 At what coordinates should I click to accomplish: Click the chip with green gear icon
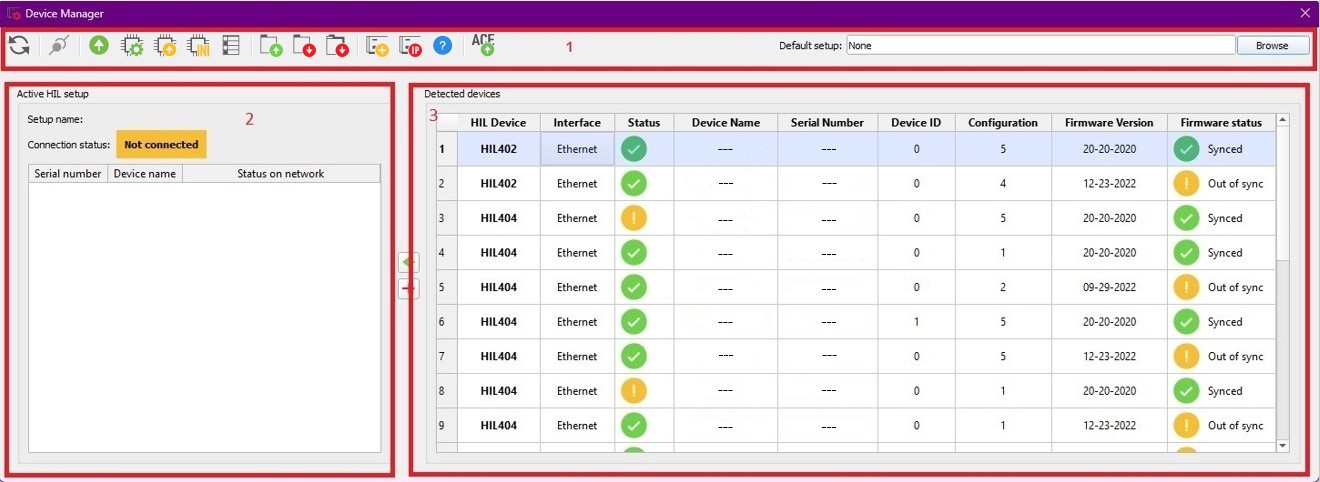tap(132, 45)
